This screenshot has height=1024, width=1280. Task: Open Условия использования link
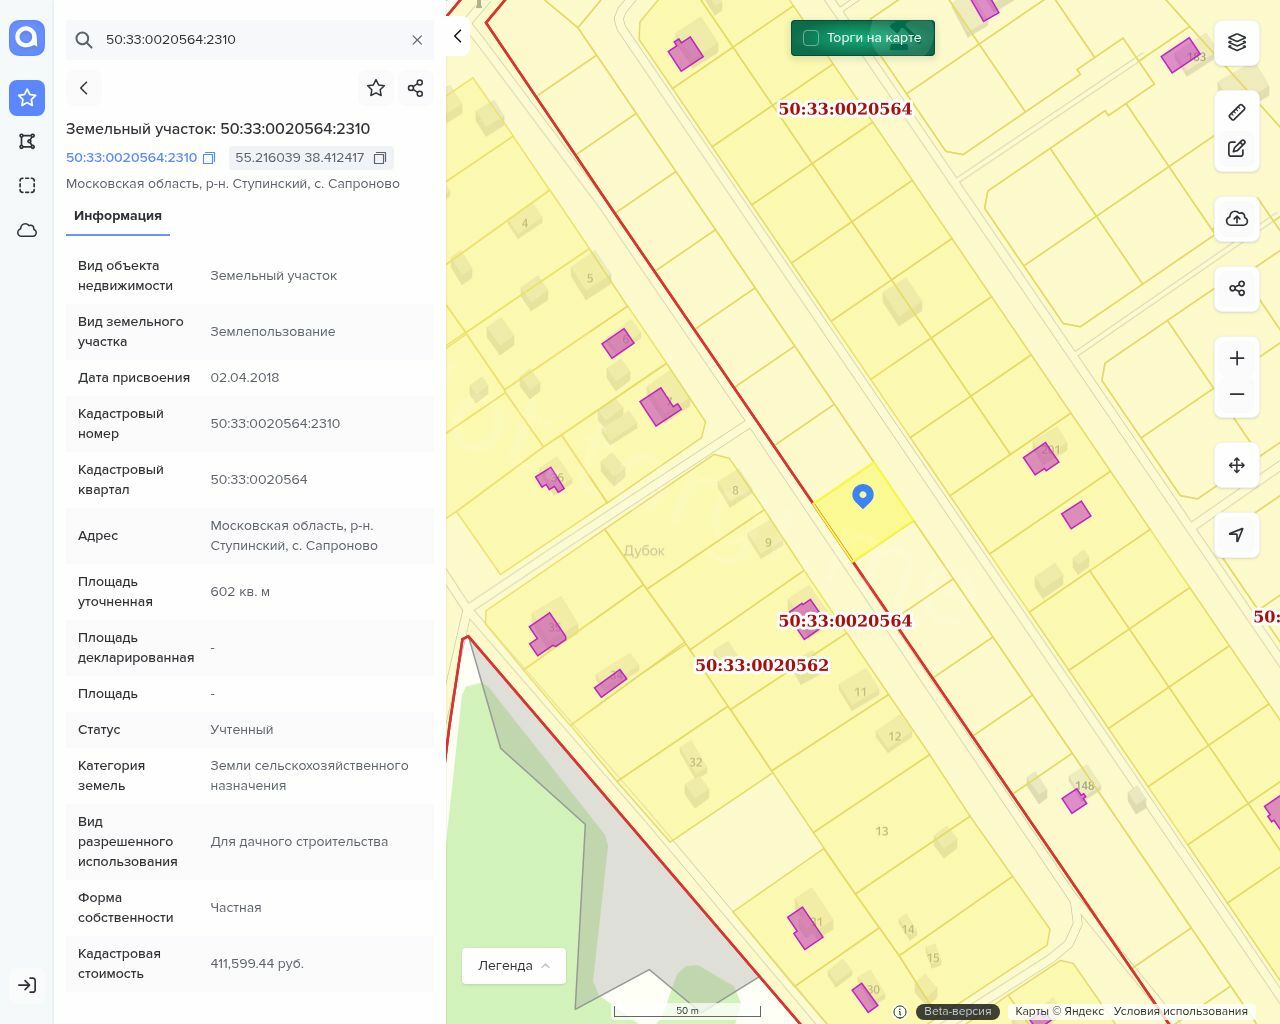(1180, 1011)
